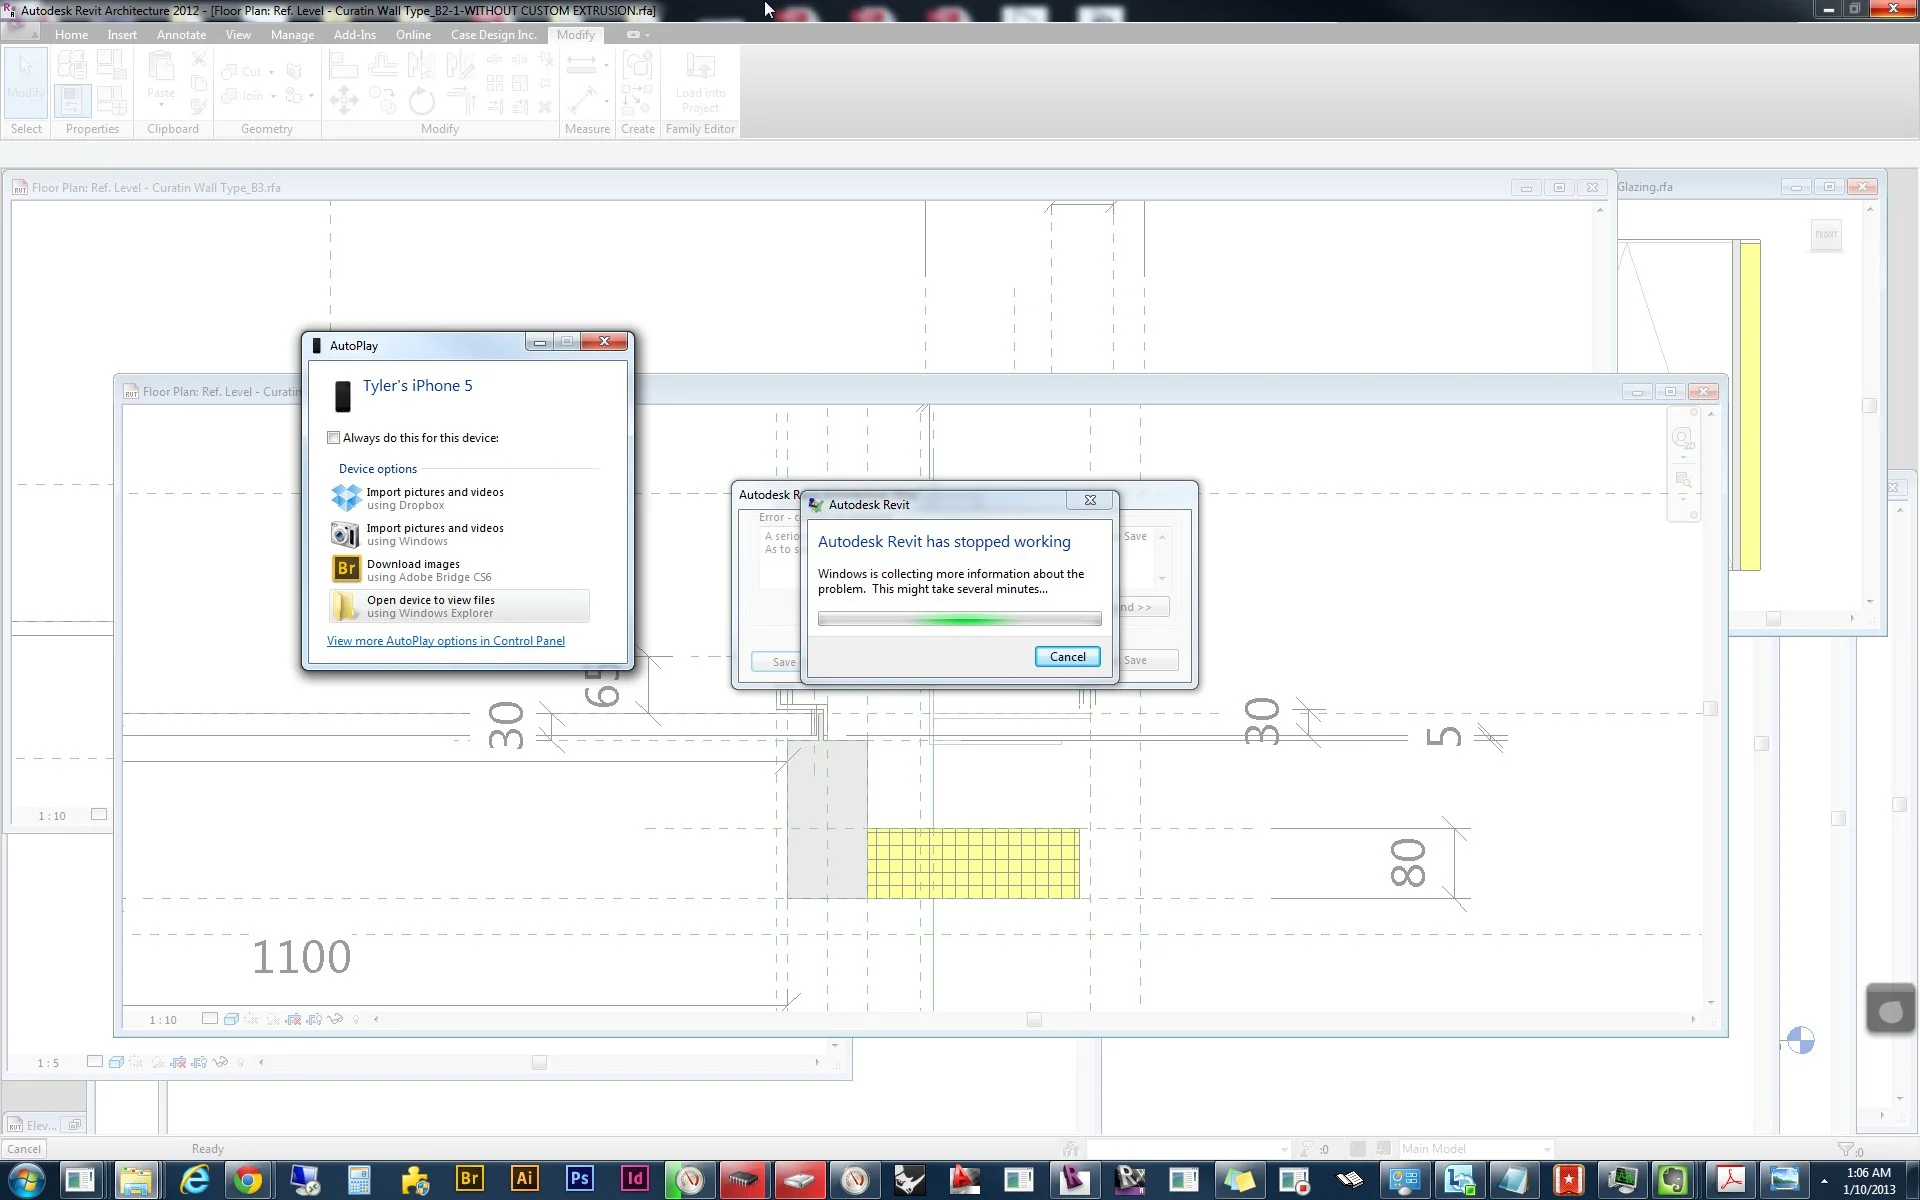
Task: Click the detail level icon beside 1:10 scale
Action: click(209, 1019)
